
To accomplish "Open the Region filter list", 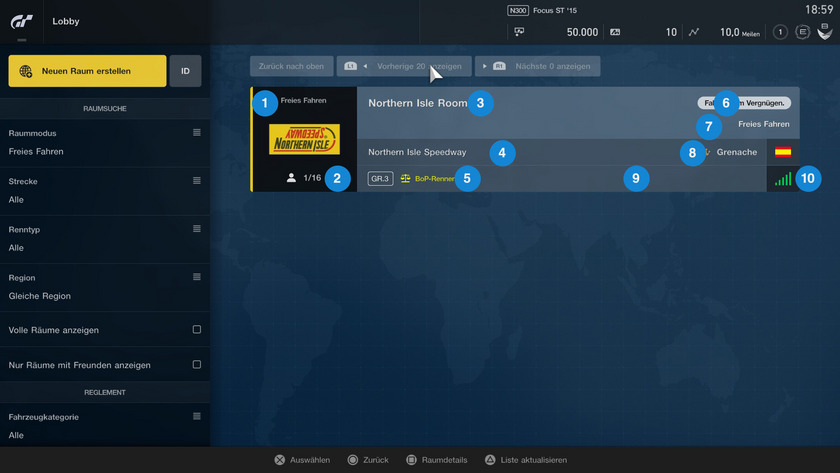I will [197, 277].
